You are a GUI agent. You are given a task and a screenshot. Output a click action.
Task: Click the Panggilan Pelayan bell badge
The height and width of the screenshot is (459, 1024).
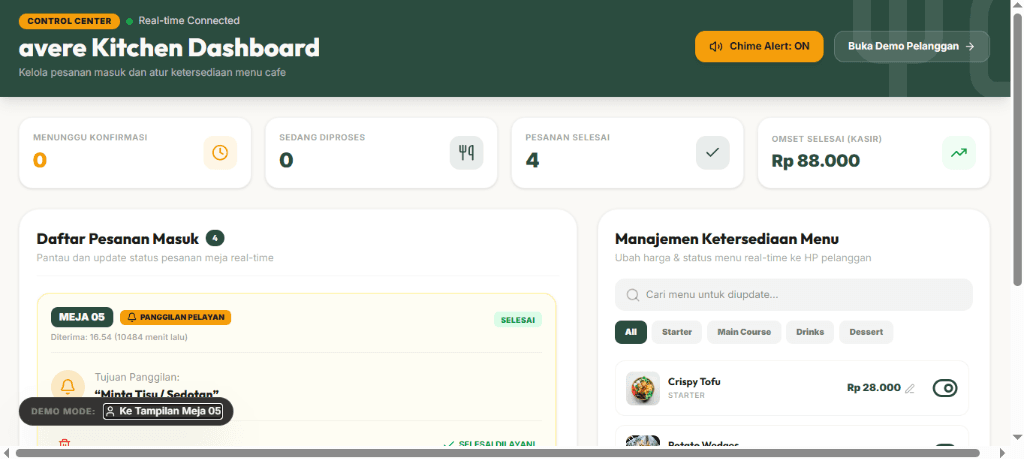pyautogui.click(x=176, y=317)
